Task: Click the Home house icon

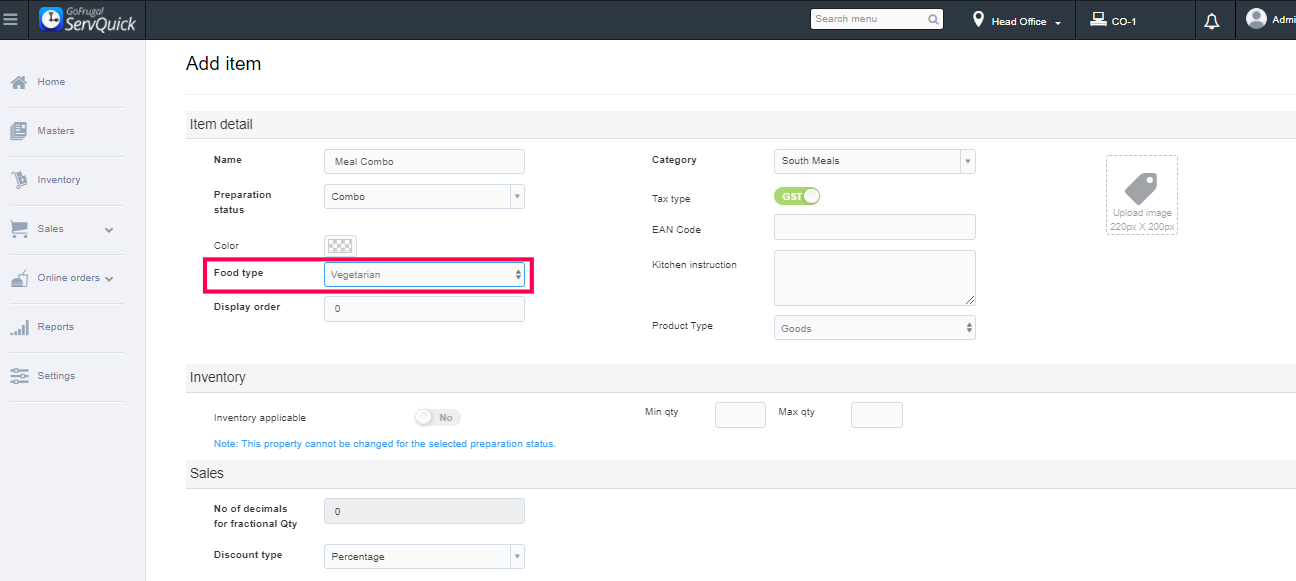Action: click(19, 82)
